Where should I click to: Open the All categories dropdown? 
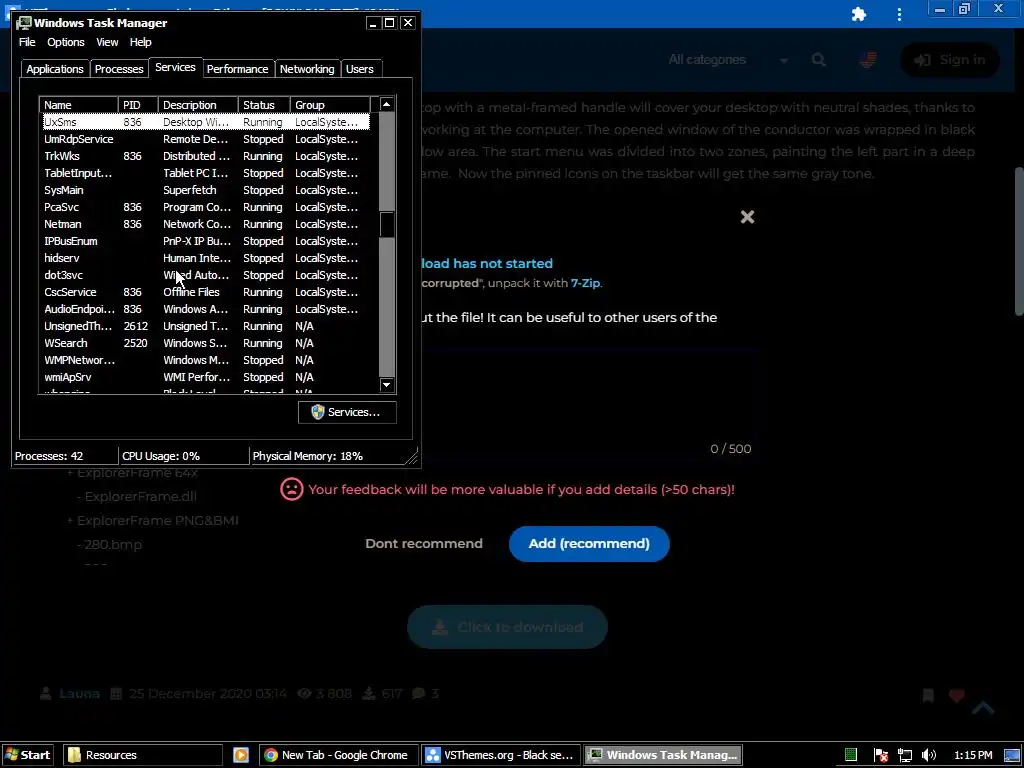[728, 60]
